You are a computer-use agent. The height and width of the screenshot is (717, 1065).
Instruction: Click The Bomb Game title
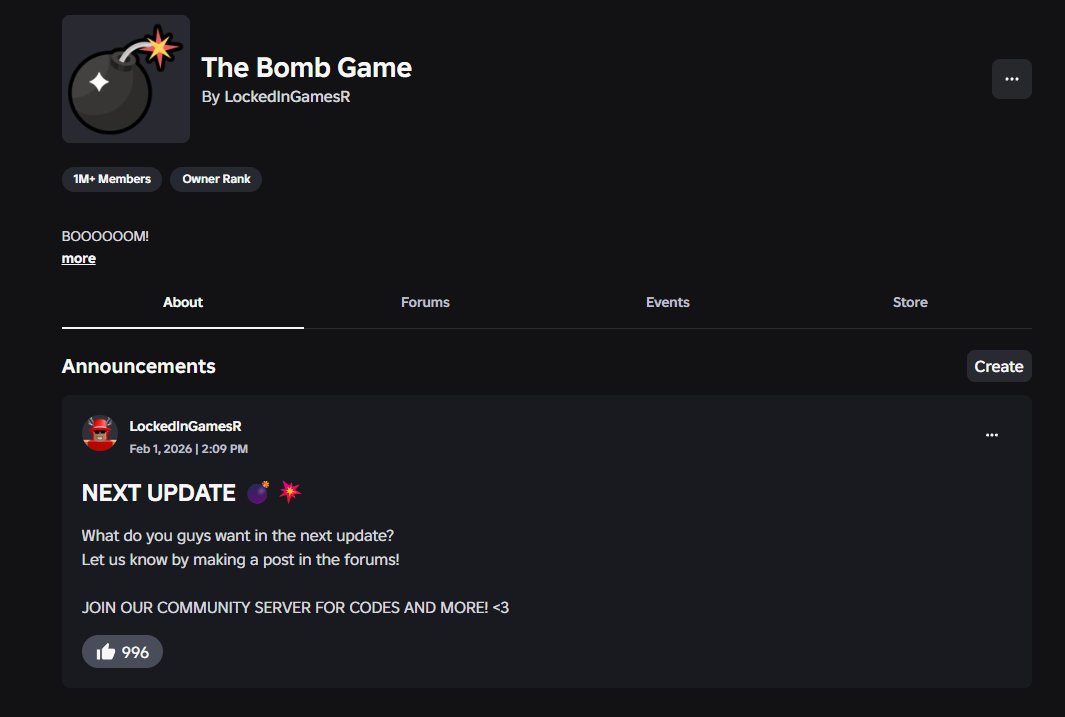306,67
